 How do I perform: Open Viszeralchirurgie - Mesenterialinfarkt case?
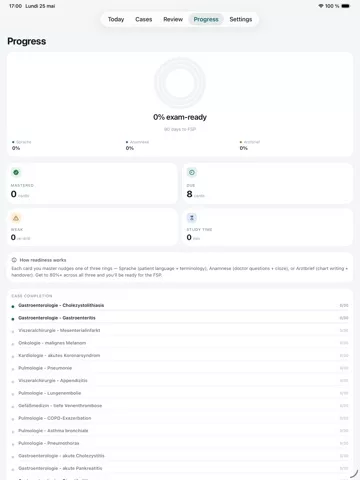tap(180, 331)
